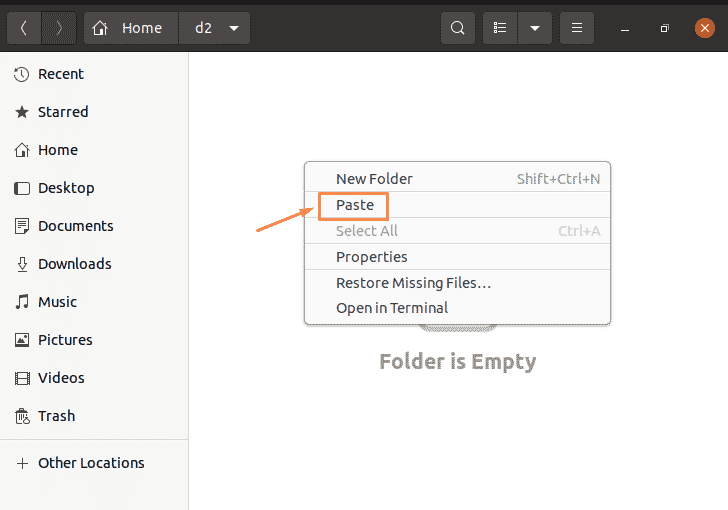Switch to list view icon
Viewport: 728px width, 510px height.
click(500, 28)
